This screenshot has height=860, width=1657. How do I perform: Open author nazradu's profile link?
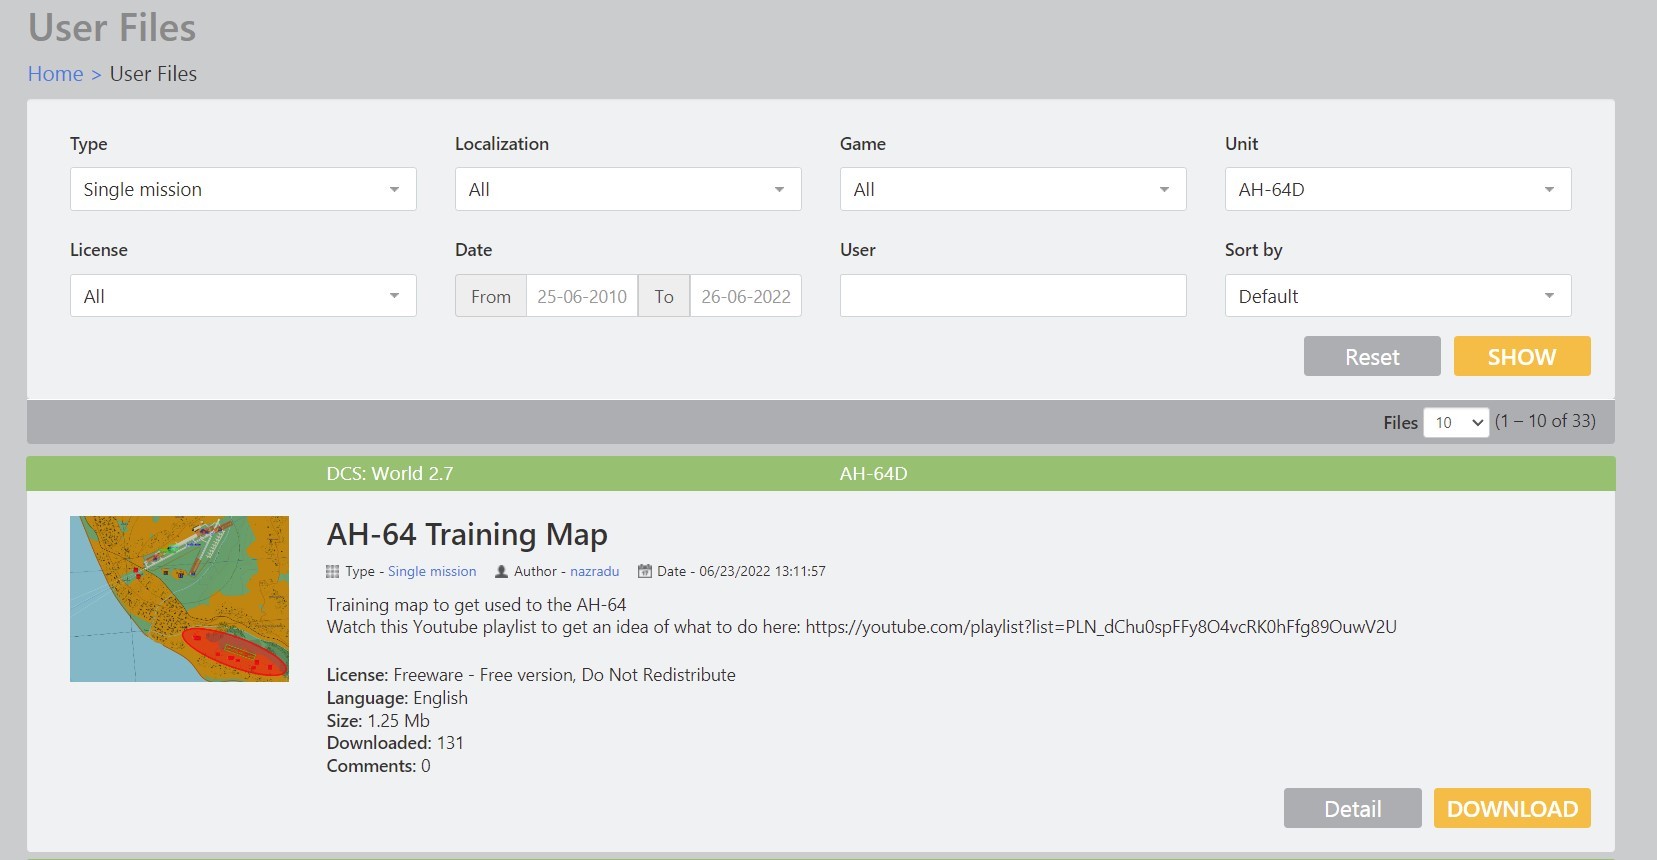pos(595,571)
